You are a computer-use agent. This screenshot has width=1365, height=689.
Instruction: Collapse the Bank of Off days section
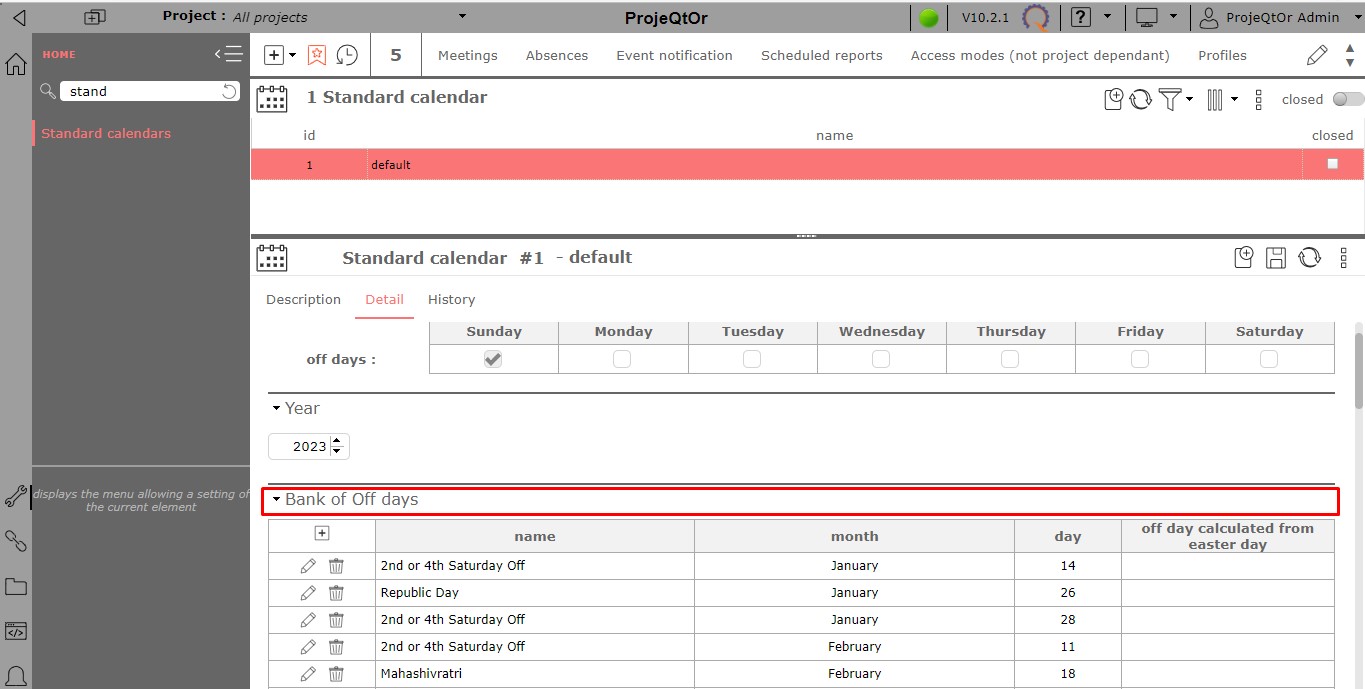(277, 500)
